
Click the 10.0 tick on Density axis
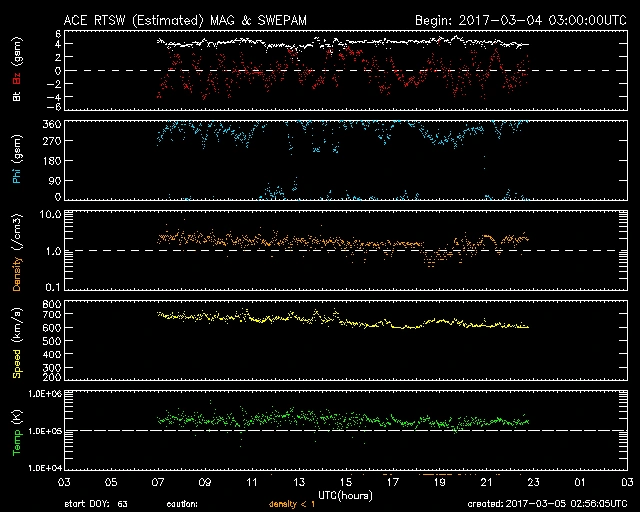[x=43, y=214]
